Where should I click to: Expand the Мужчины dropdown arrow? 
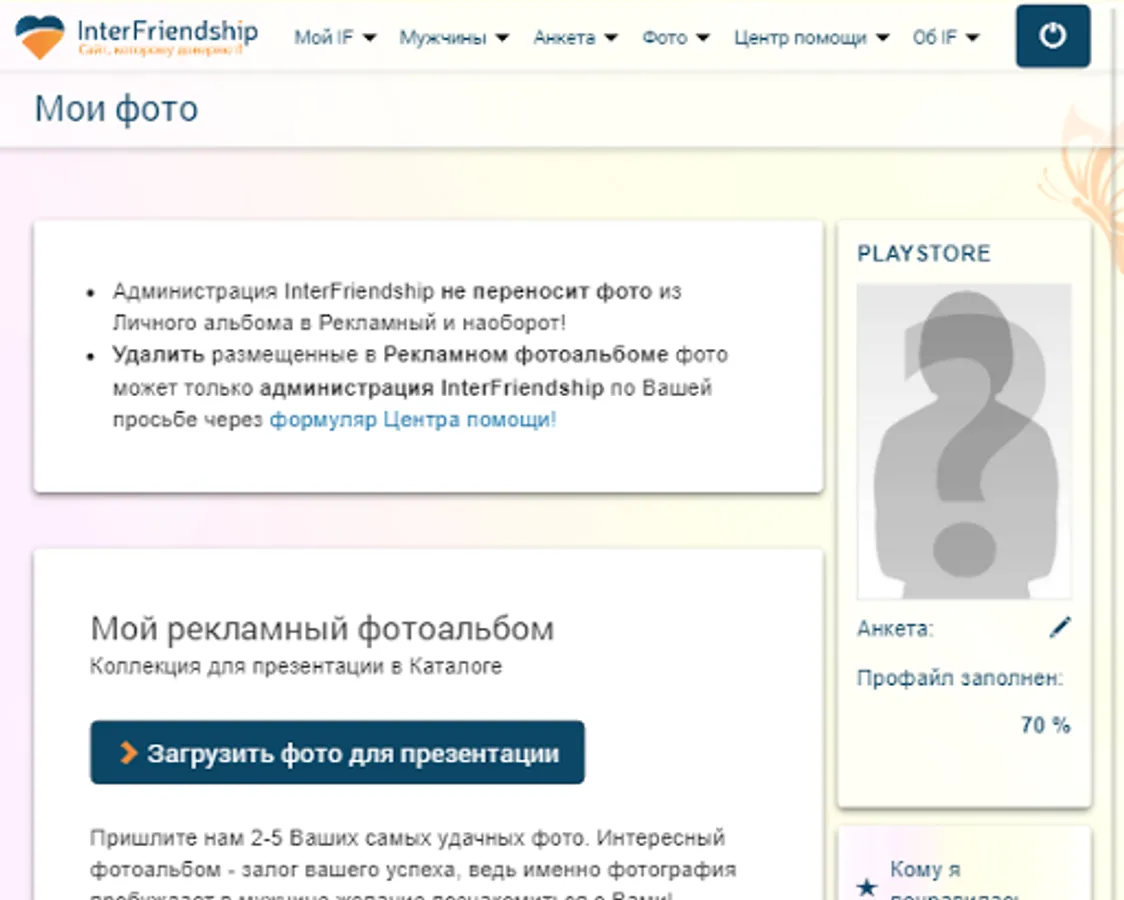[x=503, y=37]
